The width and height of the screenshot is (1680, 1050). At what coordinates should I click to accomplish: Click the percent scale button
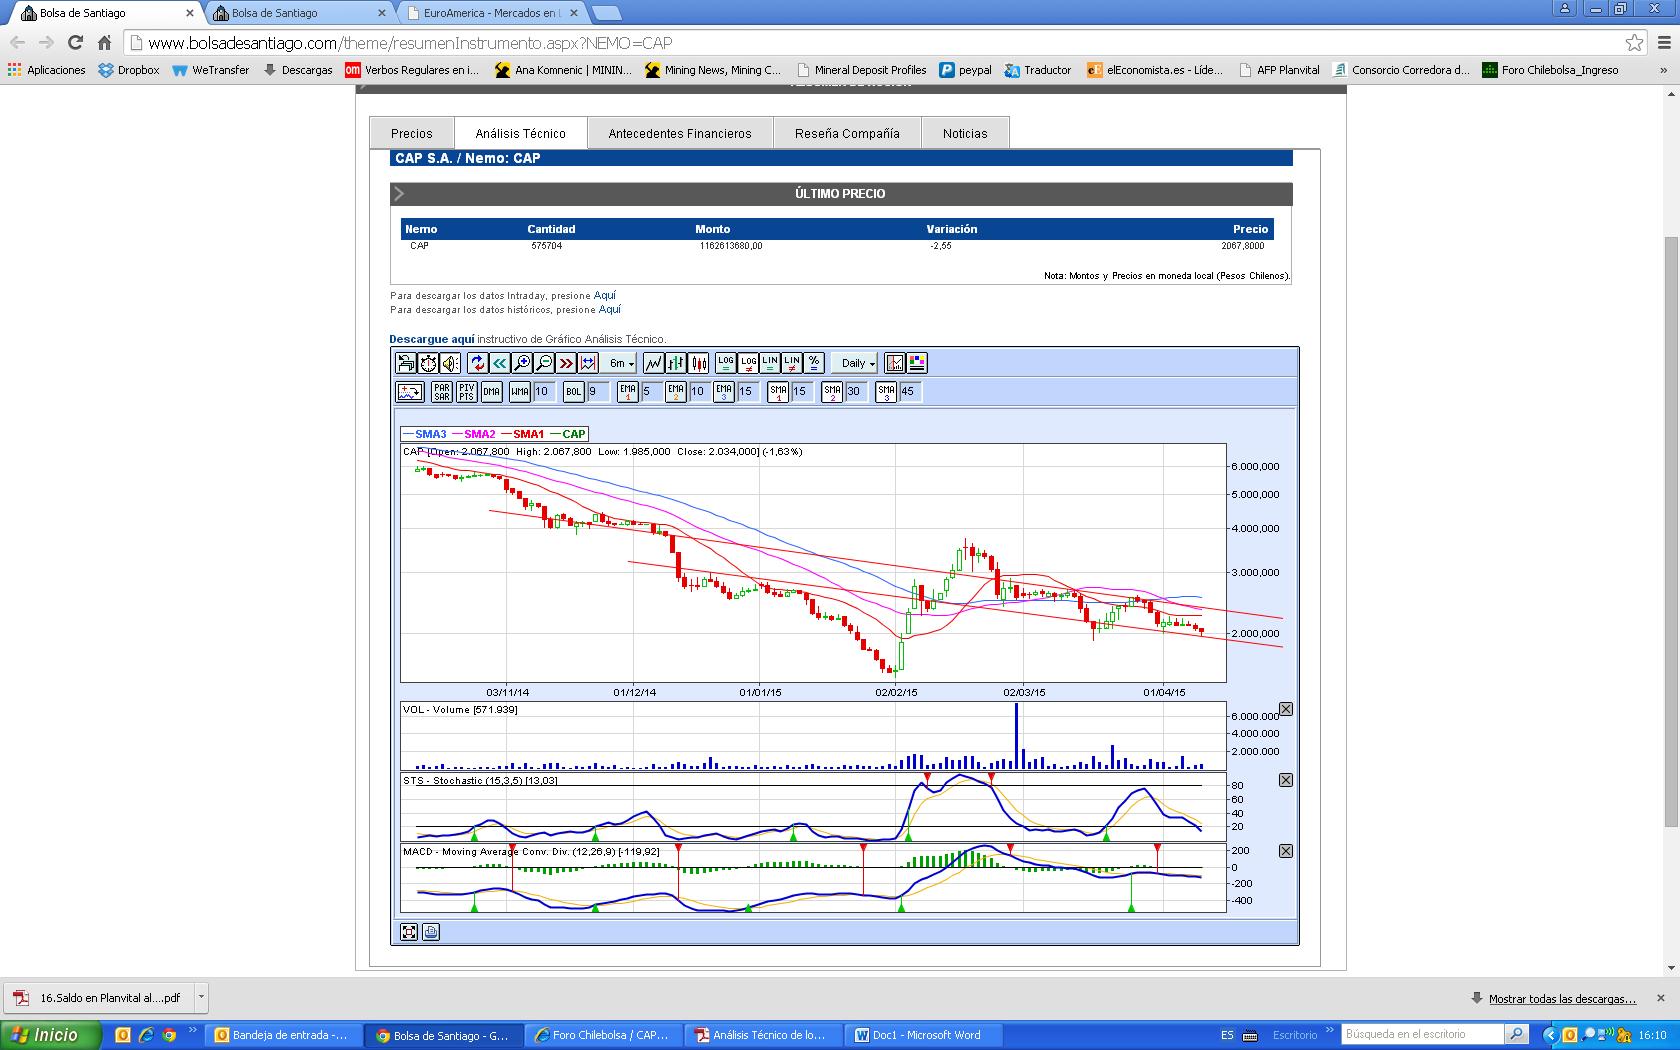click(x=814, y=363)
